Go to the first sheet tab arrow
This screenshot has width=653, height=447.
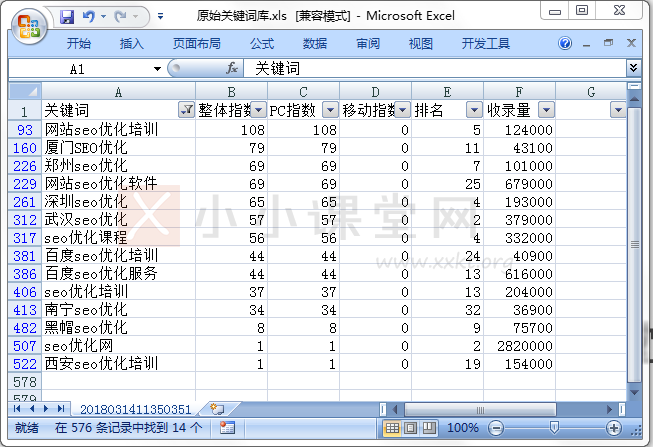pyautogui.click(x=17, y=409)
